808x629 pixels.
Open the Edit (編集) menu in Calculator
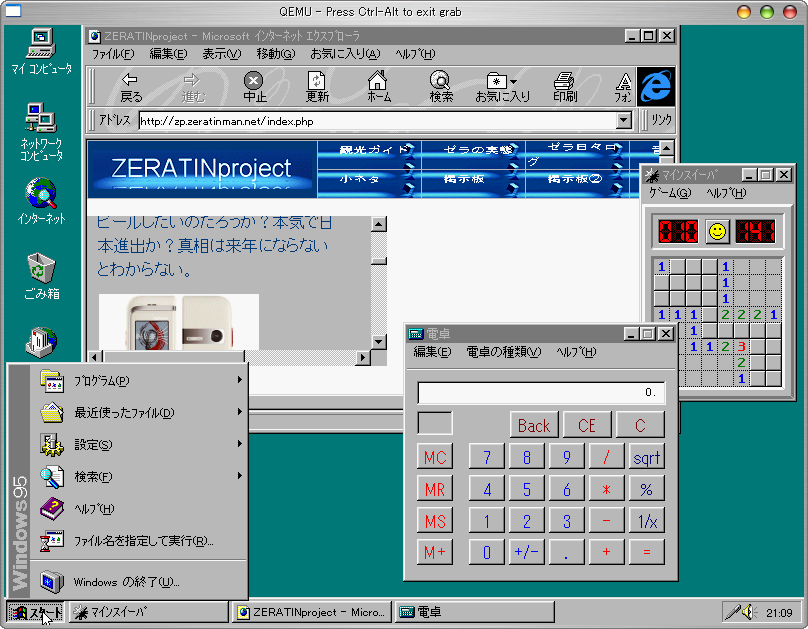pos(432,352)
